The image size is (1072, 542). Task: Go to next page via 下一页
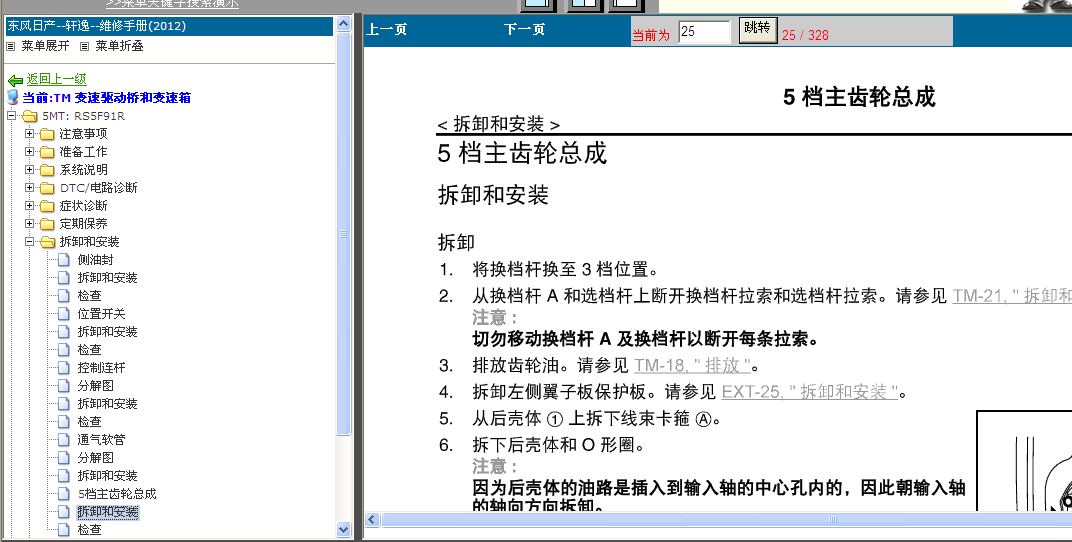(x=524, y=29)
